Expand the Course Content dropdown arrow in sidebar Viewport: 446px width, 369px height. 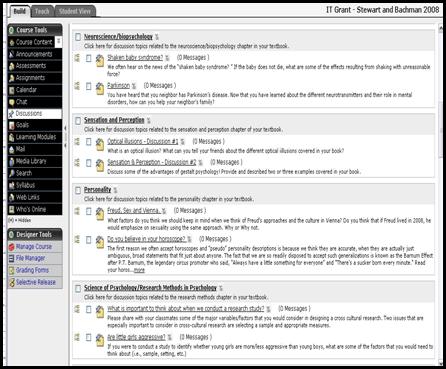point(59,41)
